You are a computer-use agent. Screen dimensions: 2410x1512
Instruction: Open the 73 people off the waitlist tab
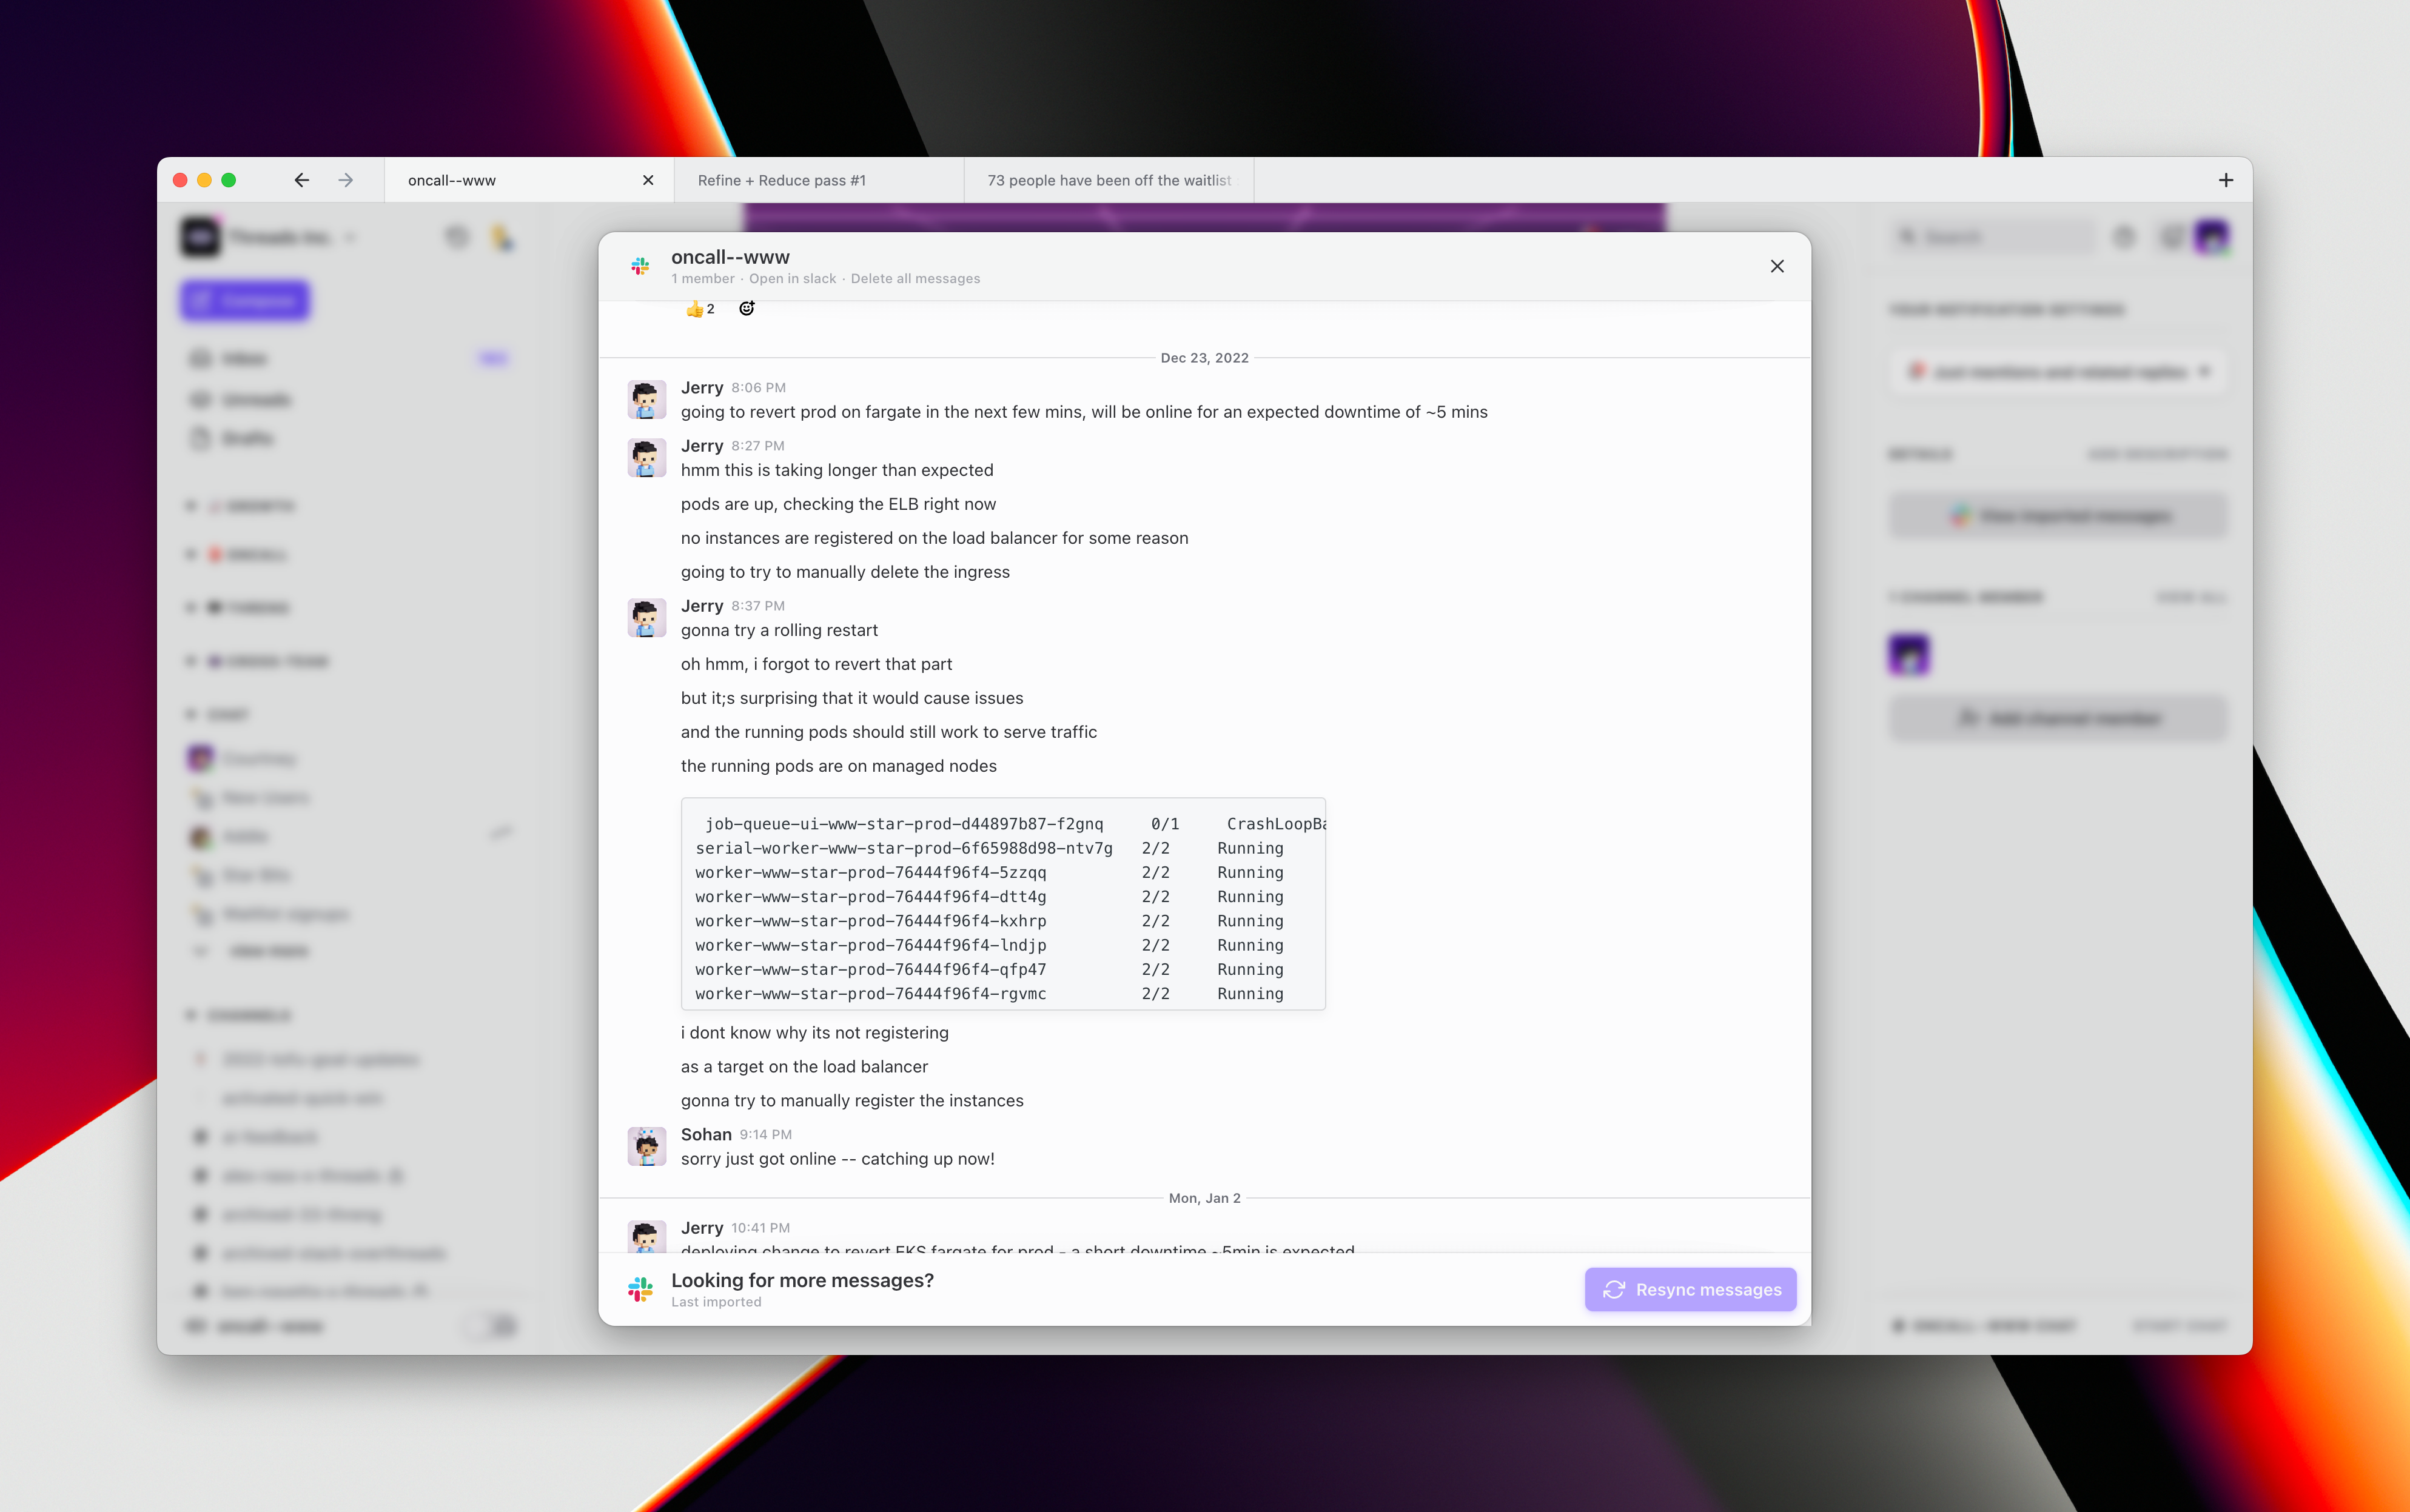coord(1109,180)
